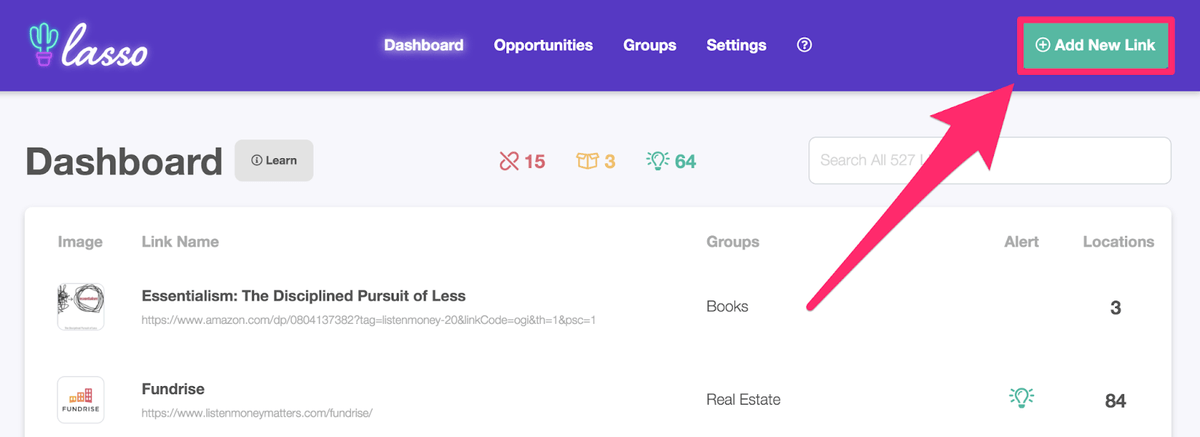Open the help question mark icon
The image size is (1200, 437).
pos(804,45)
